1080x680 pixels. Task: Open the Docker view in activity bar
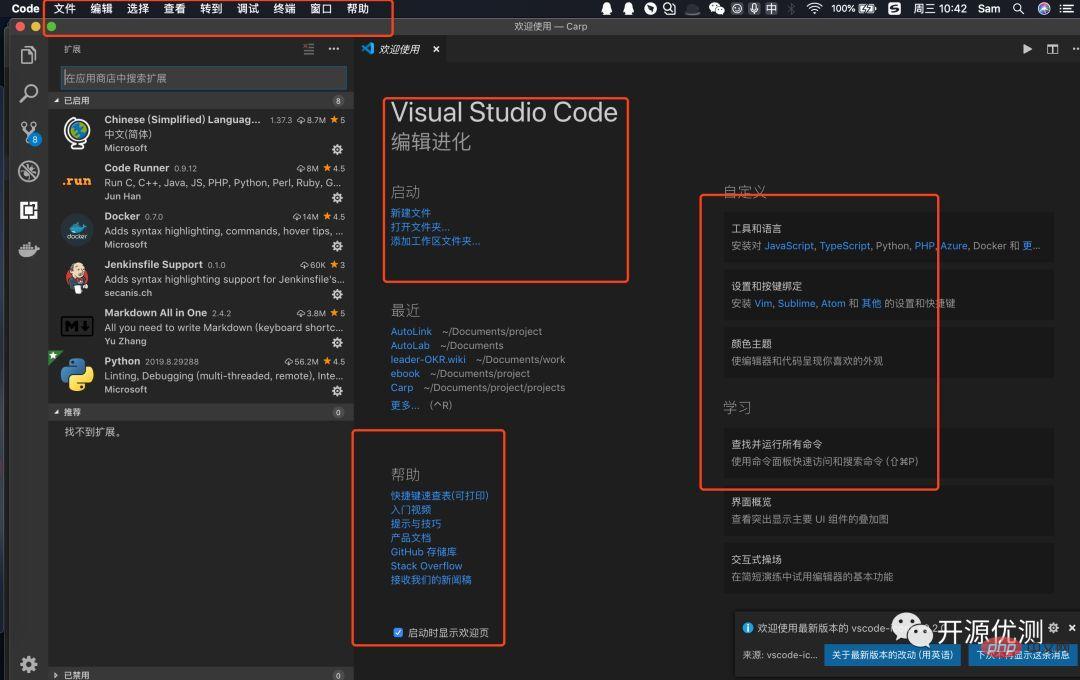(28, 249)
